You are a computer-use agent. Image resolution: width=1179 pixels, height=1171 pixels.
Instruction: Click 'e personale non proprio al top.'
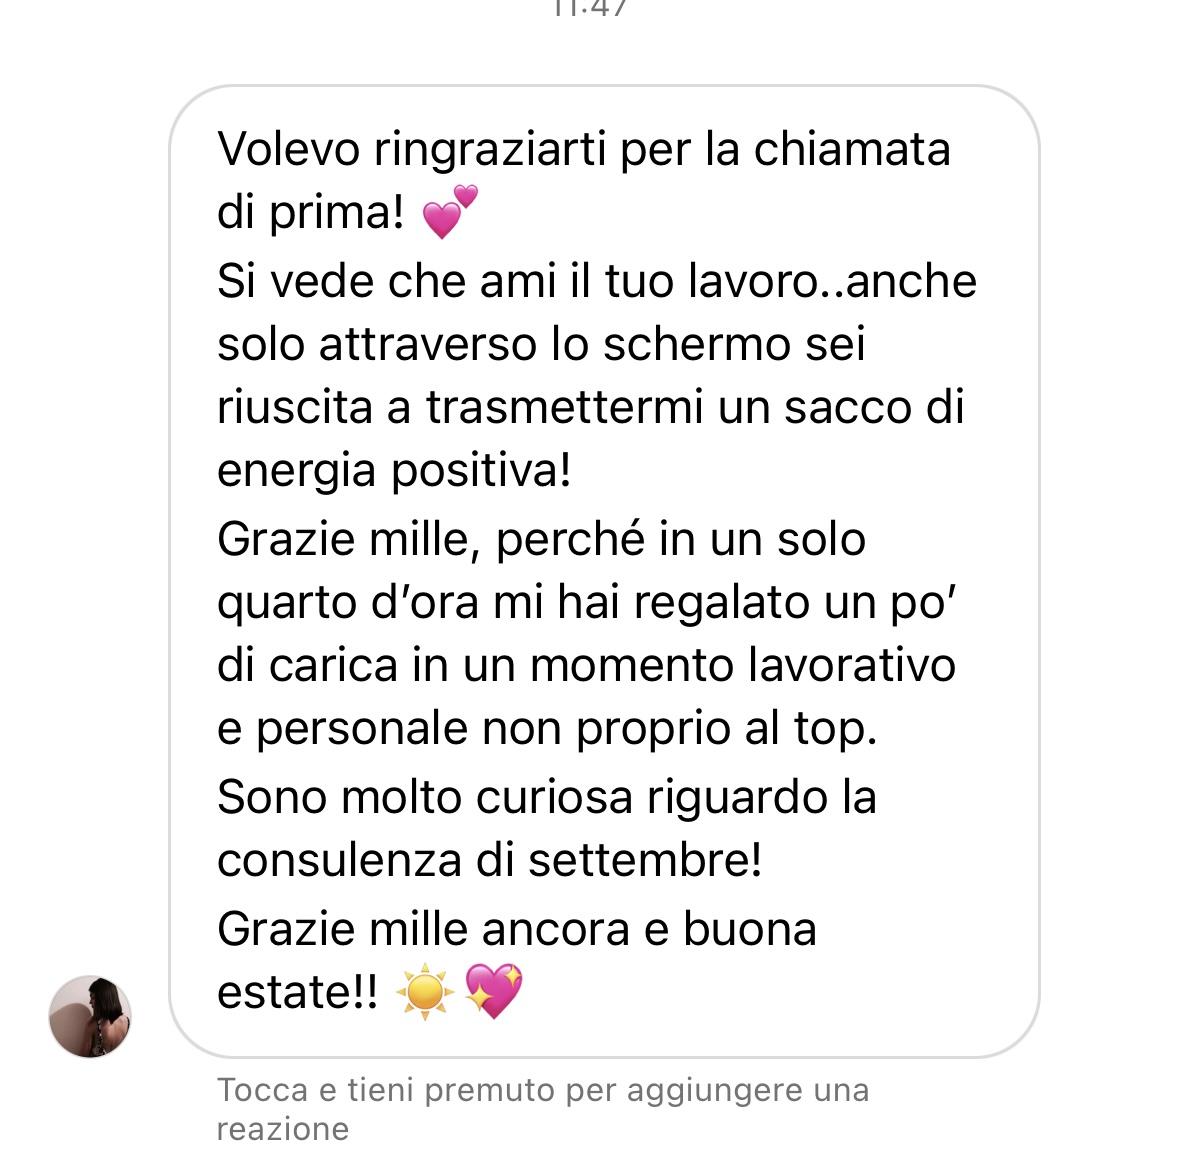(547, 729)
